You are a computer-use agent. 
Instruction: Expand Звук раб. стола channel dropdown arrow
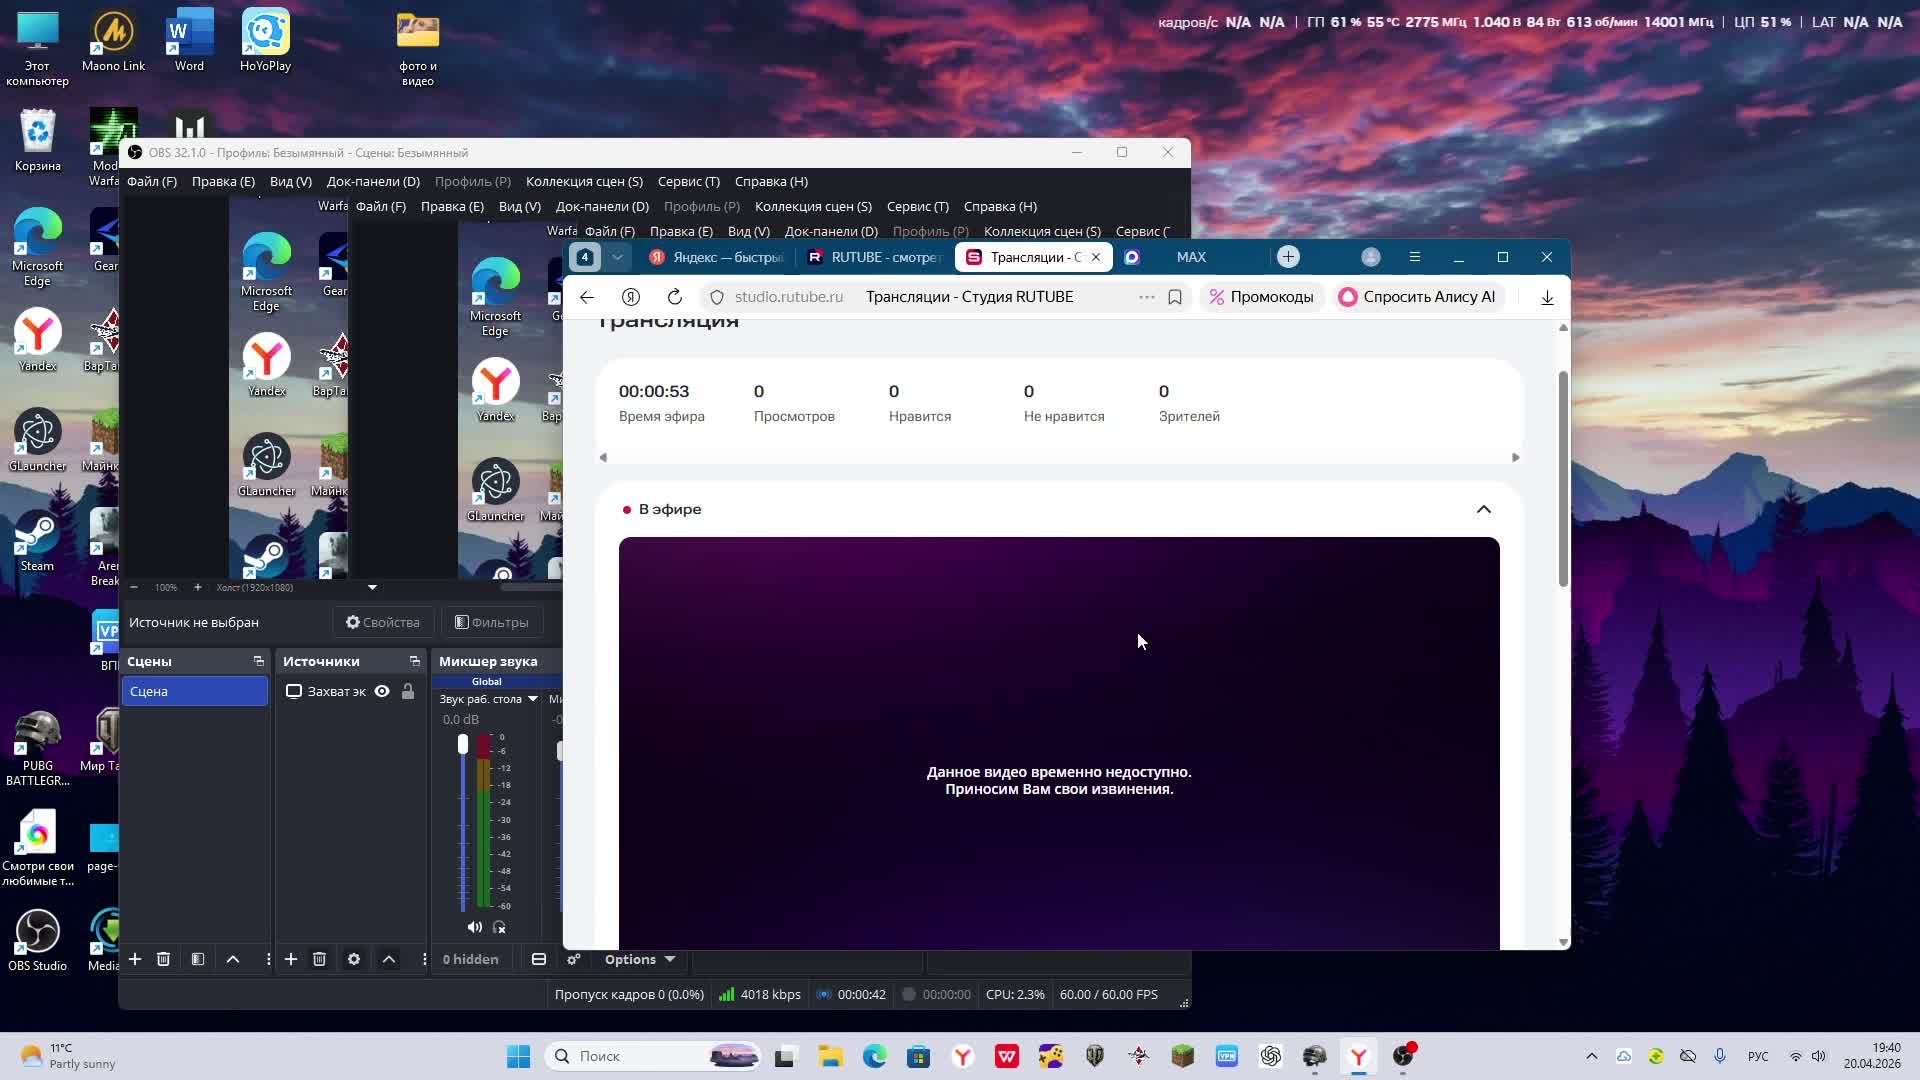click(533, 699)
